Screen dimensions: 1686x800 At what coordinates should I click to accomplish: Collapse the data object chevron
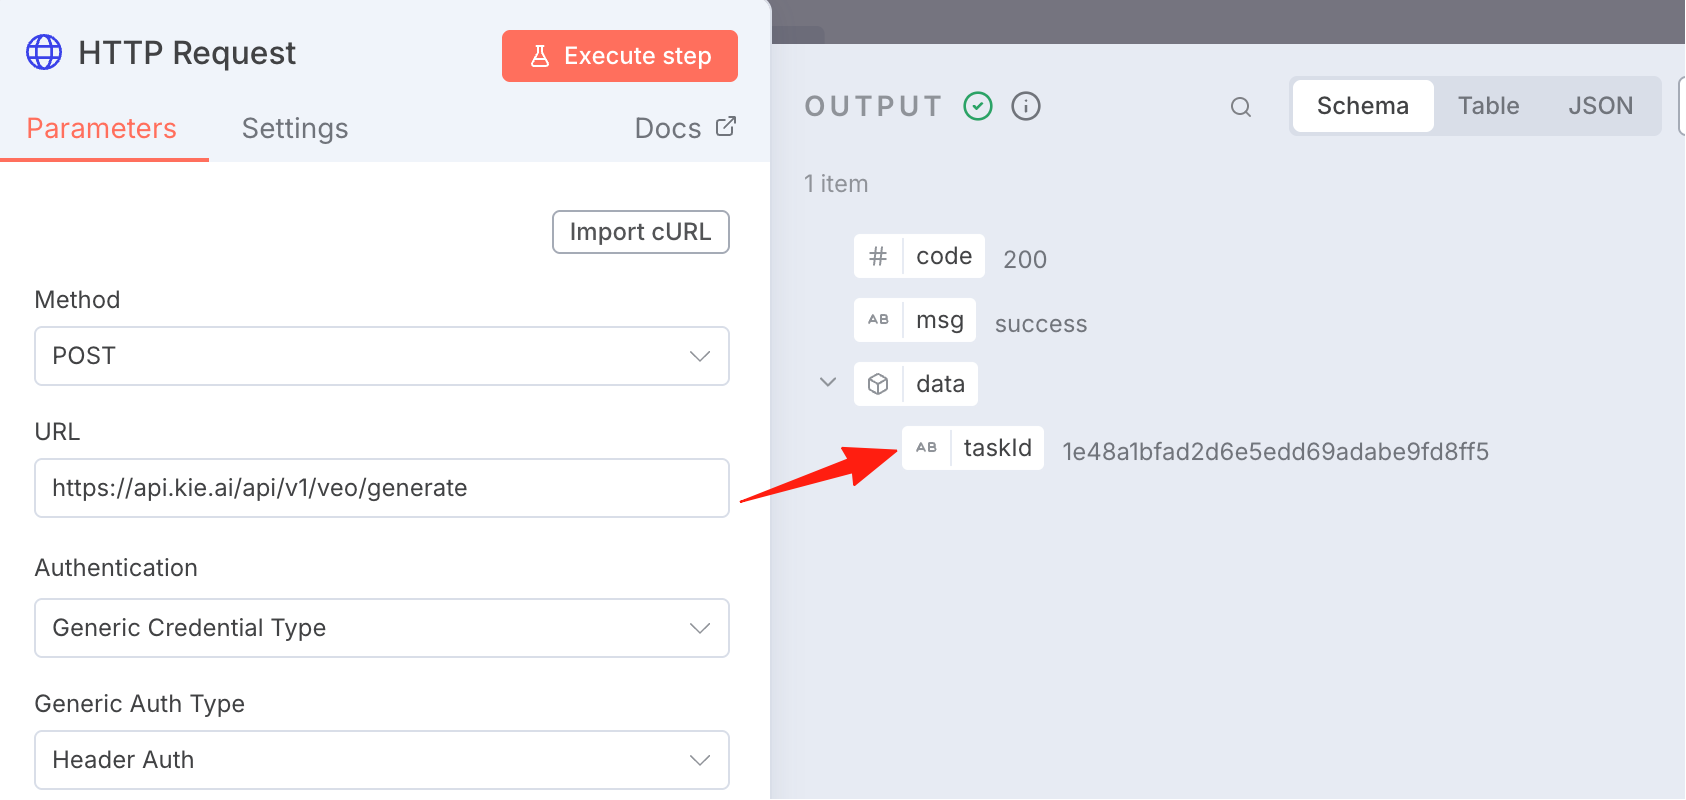pos(828,382)
